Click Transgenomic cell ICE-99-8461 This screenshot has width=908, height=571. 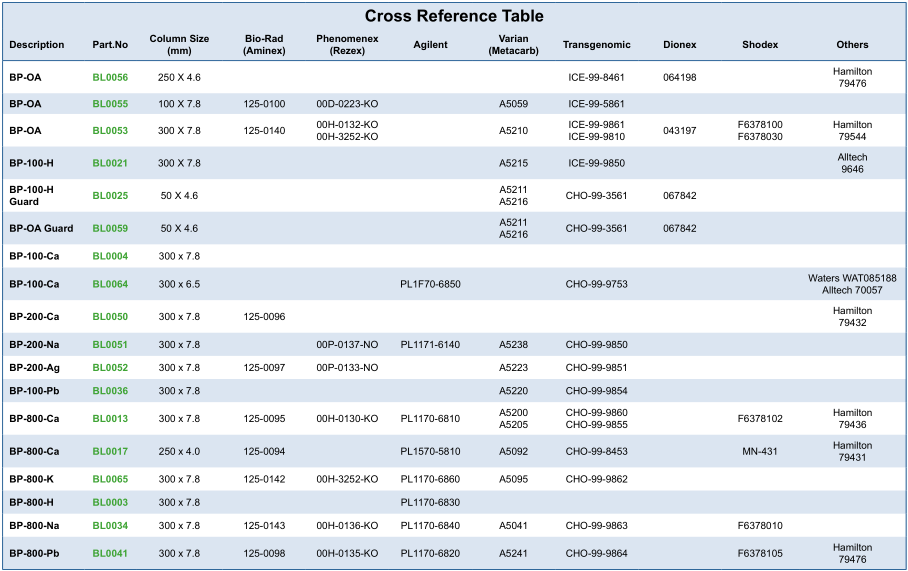coord(596,78)
